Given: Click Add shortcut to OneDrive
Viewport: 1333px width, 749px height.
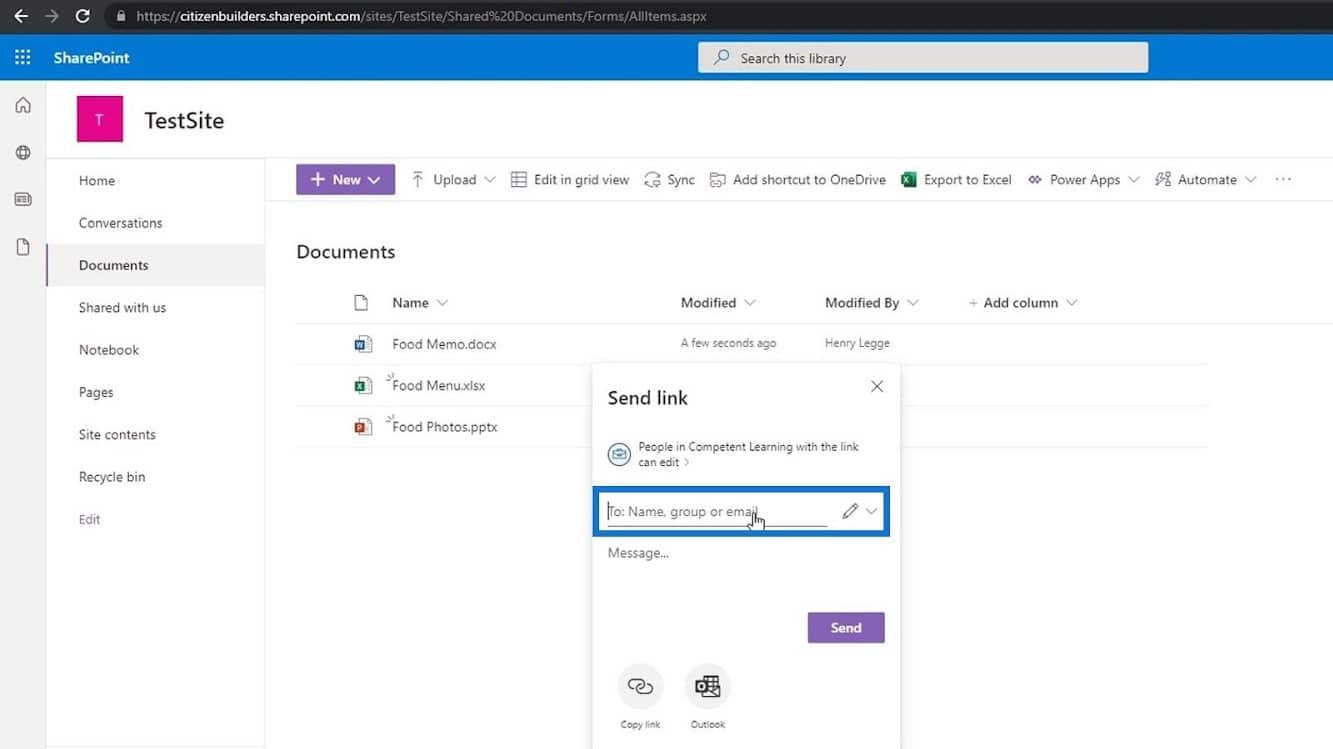Looking at the screenshot, I should (798, 180).
